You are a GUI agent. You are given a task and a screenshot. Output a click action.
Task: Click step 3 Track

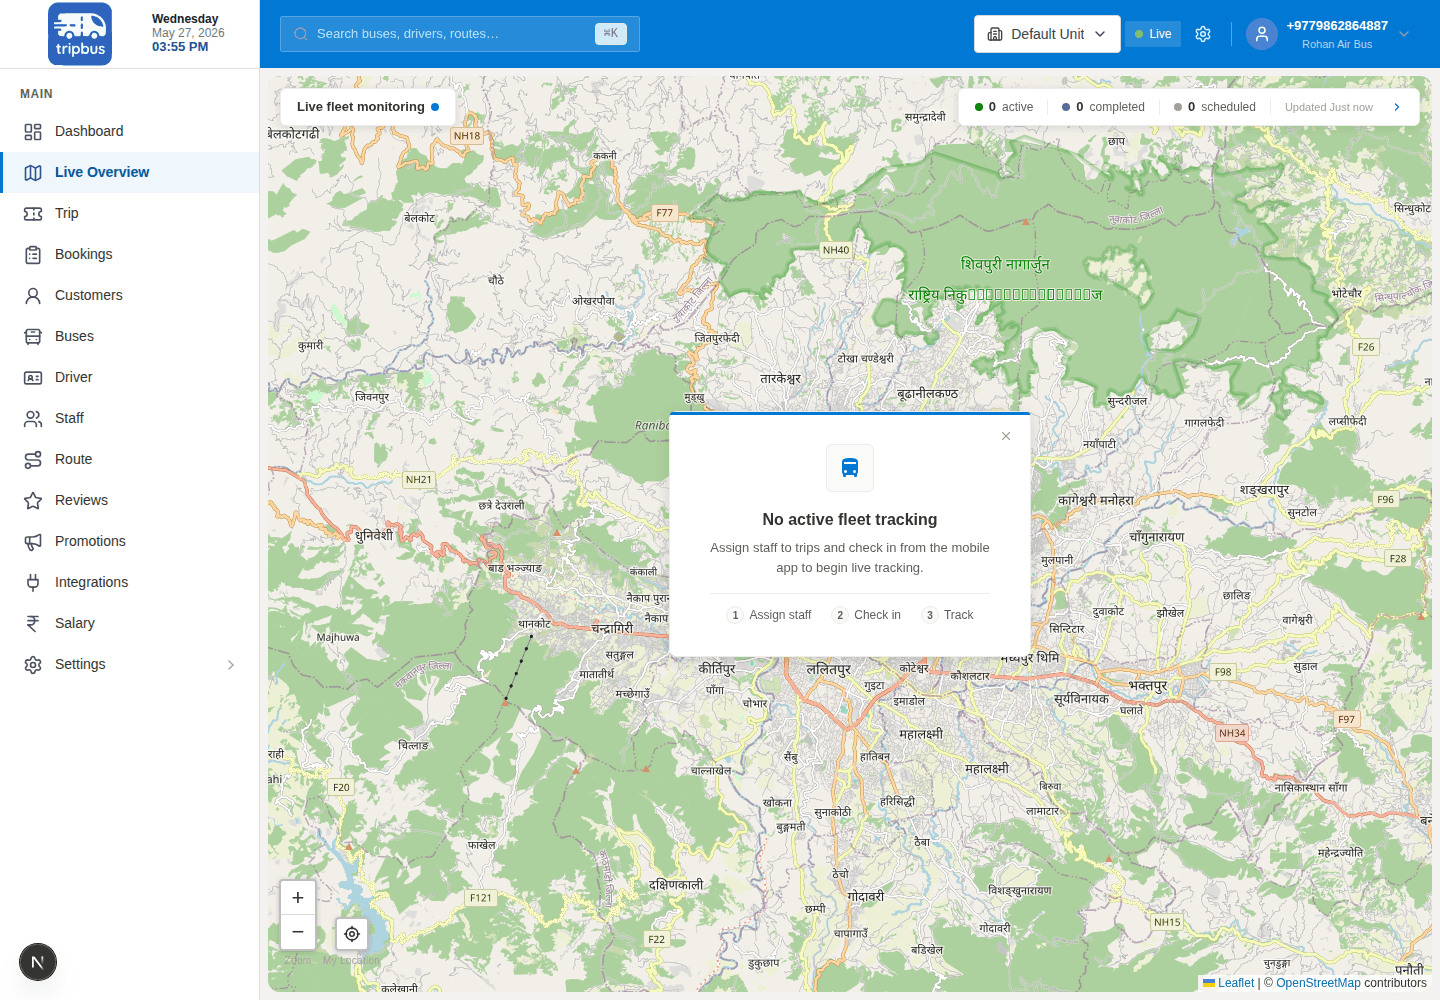pyautogui.click(x=948, y=615)
